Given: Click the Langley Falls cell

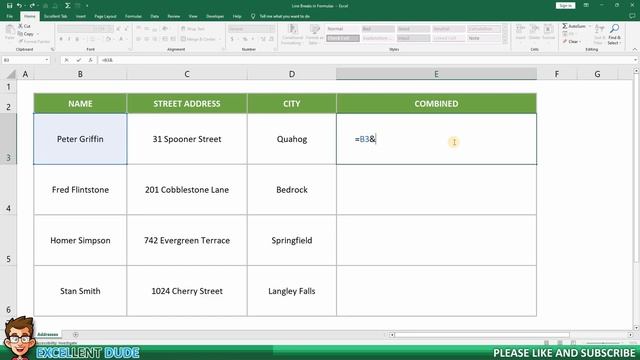Looking at the screenshot, I should click(292, 291).
